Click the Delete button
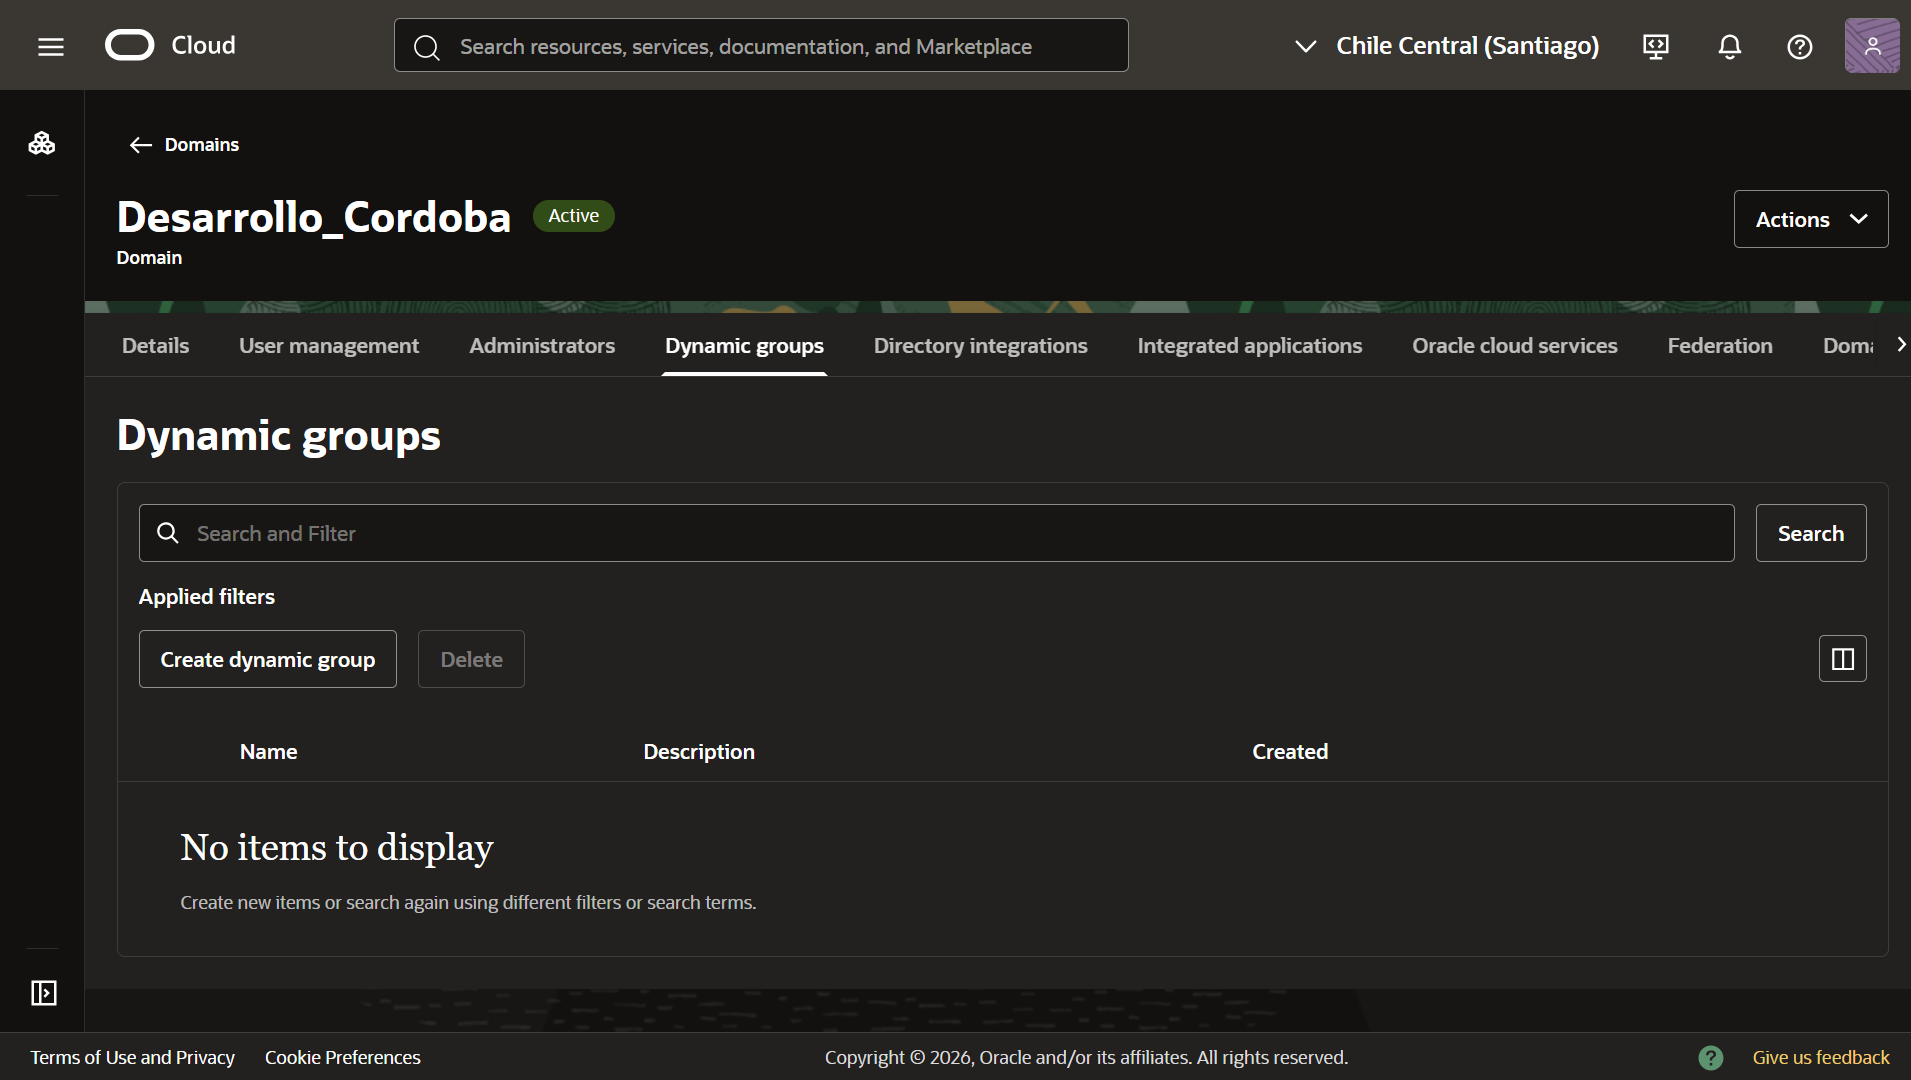This screenshot has height=1080, width=1911. click(x=471, y=659)
